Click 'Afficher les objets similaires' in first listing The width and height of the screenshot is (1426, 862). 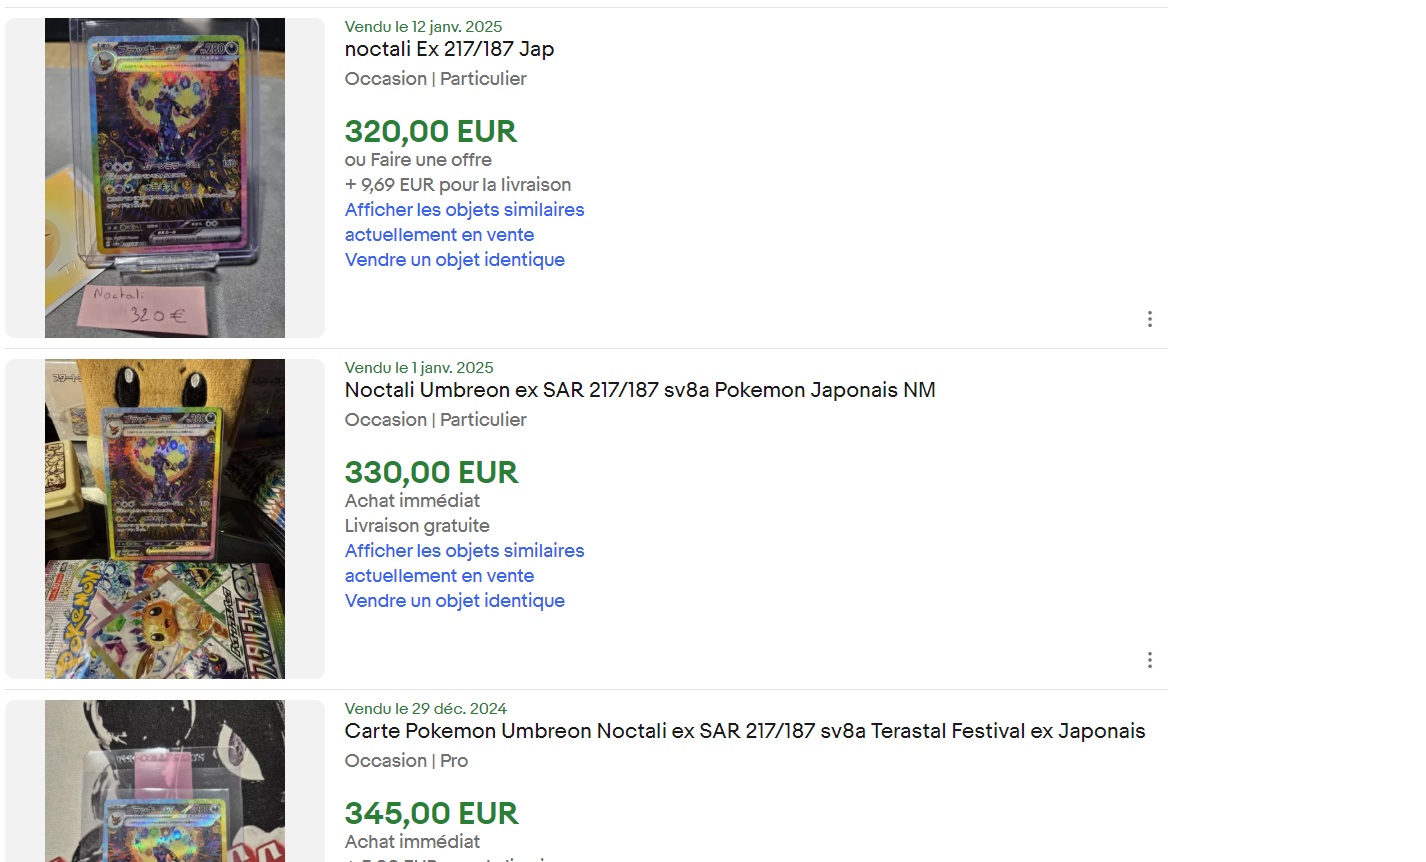click(x=464, y=210)
